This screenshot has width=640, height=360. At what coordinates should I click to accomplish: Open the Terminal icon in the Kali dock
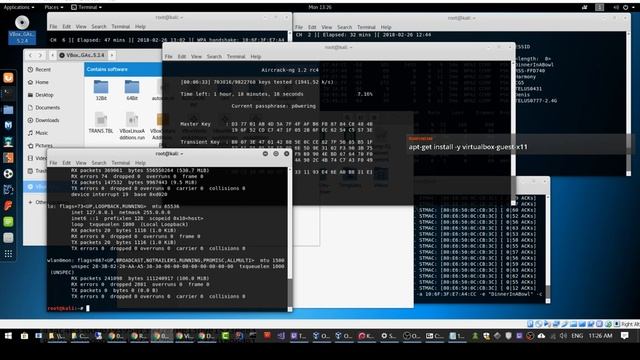point(8,93)
